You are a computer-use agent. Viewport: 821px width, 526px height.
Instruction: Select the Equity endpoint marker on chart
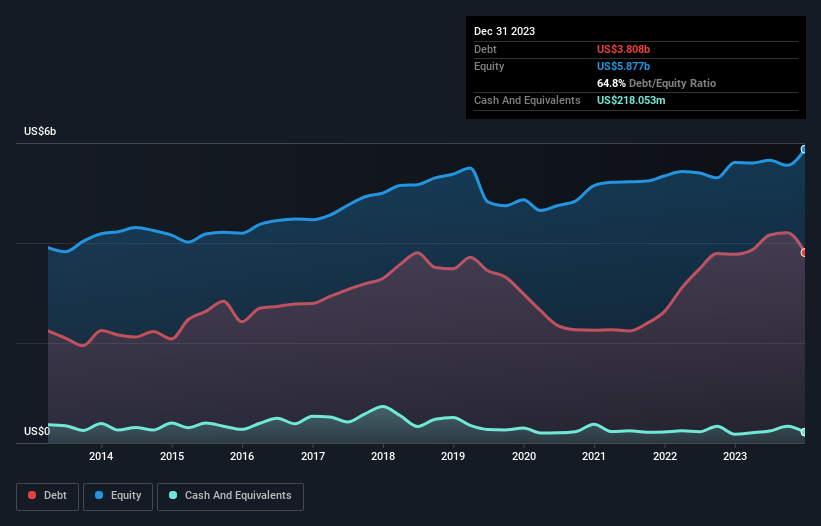tap(804, 150)
